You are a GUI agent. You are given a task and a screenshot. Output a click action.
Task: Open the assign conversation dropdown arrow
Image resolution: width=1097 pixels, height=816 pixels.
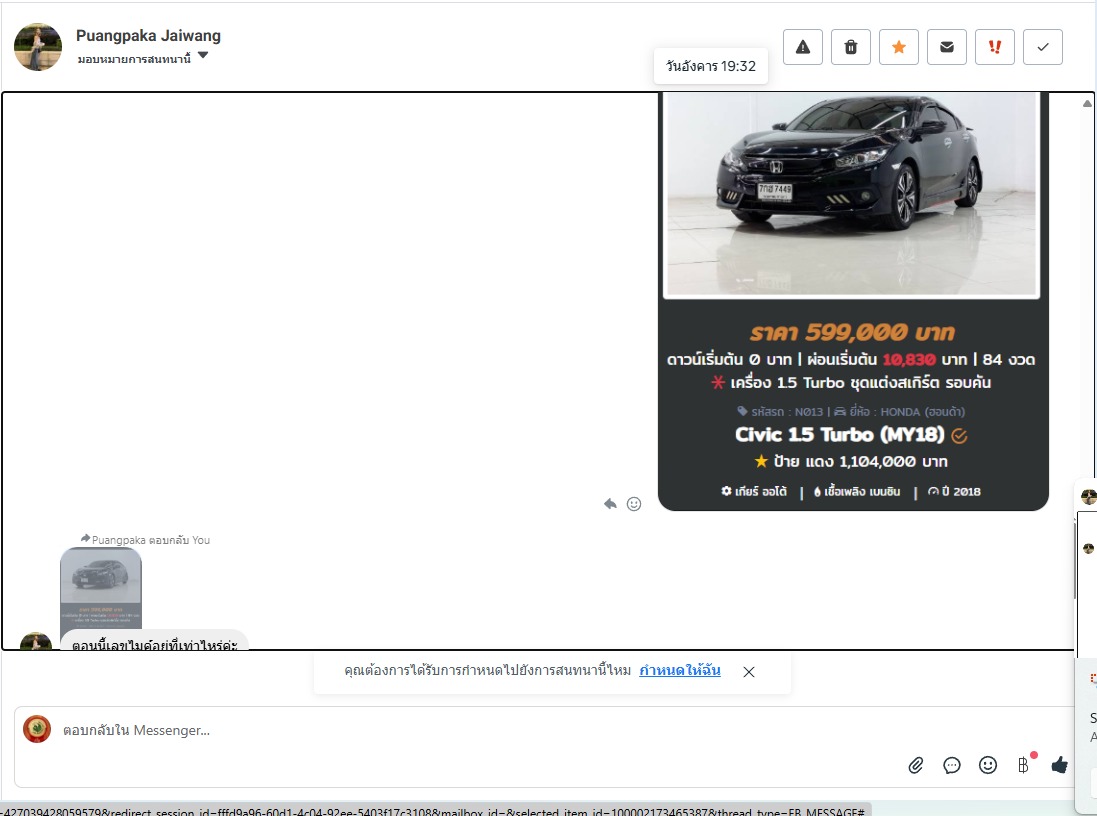pyautogui.click(x=203, y=55)
